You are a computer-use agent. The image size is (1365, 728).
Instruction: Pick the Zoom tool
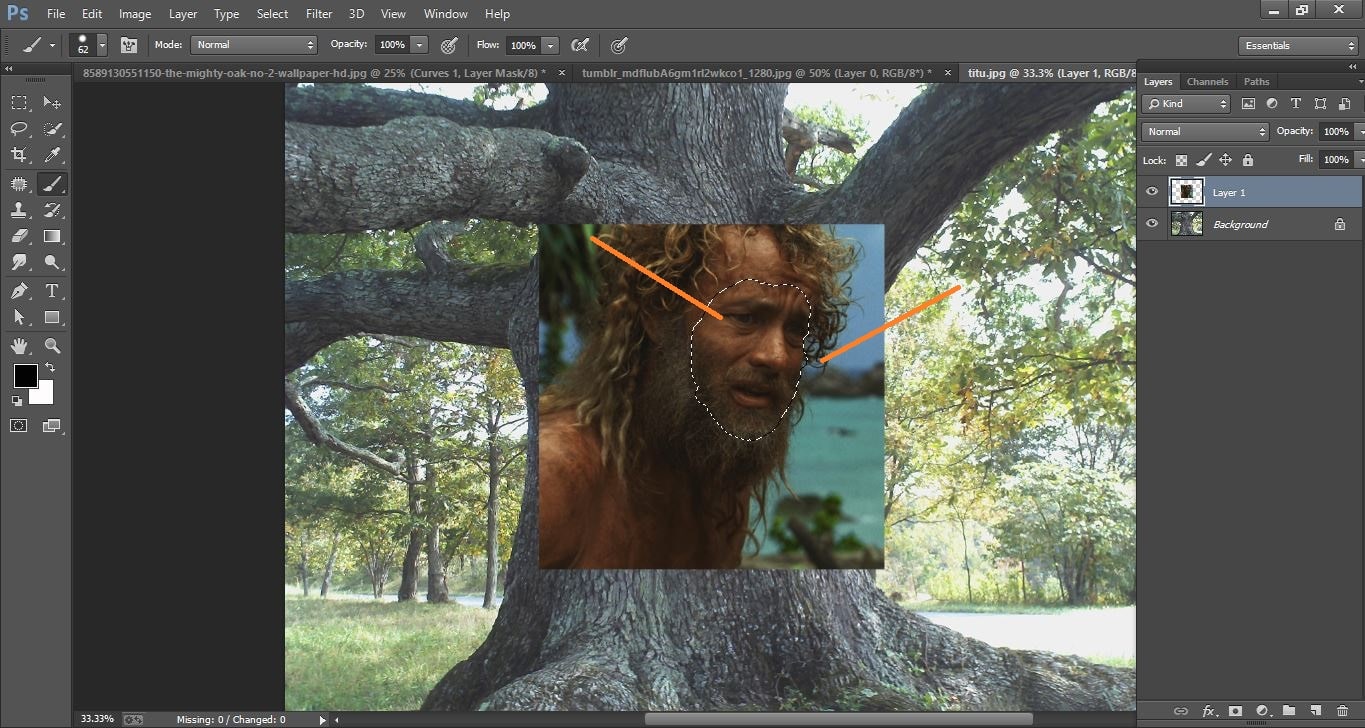tap(52, 345)
